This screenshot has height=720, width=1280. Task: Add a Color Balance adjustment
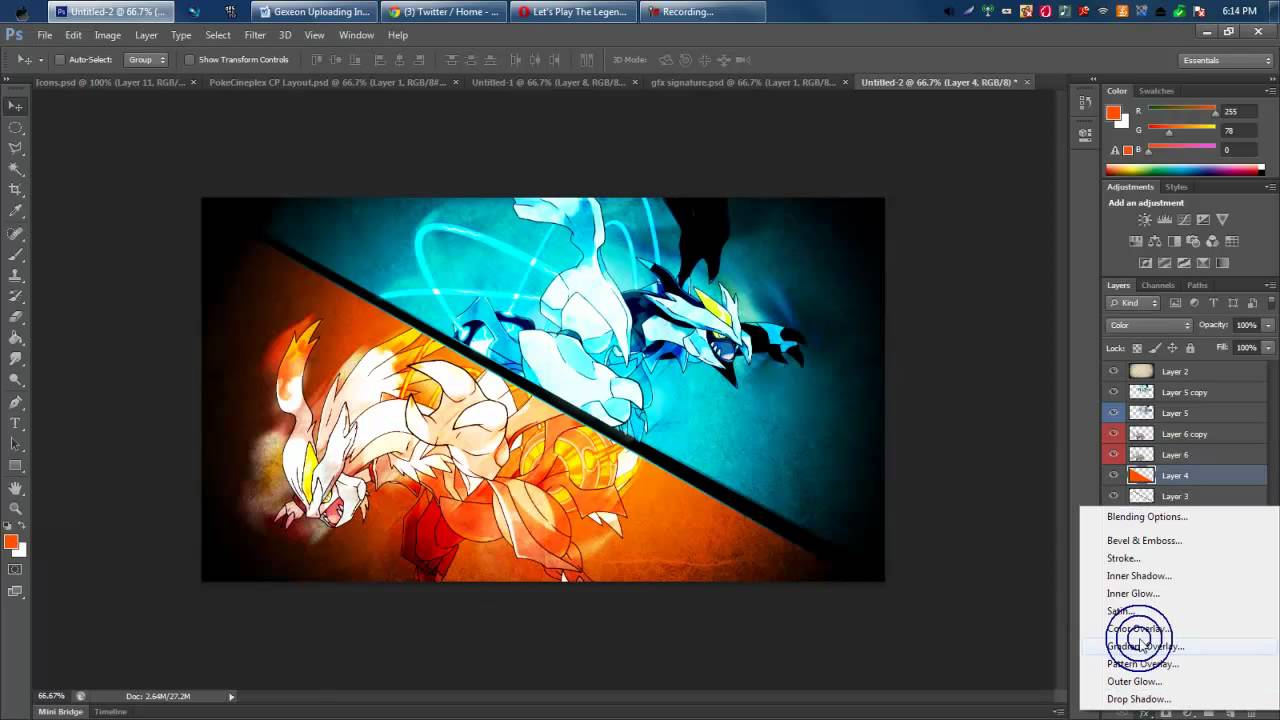pyautogui.click(x=1155, y=241)
